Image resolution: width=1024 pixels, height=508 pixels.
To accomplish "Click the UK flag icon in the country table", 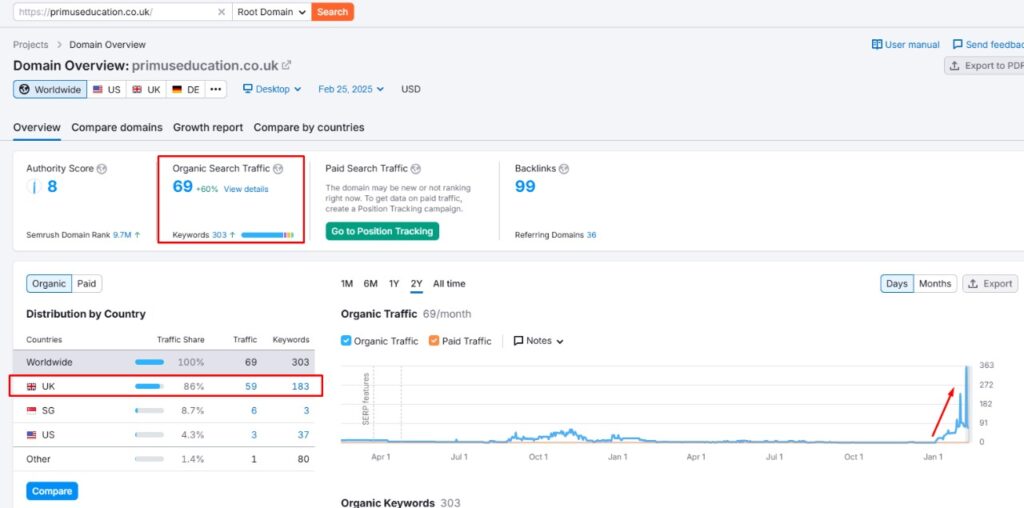I will pyautogui.click(x=31, y=387).
